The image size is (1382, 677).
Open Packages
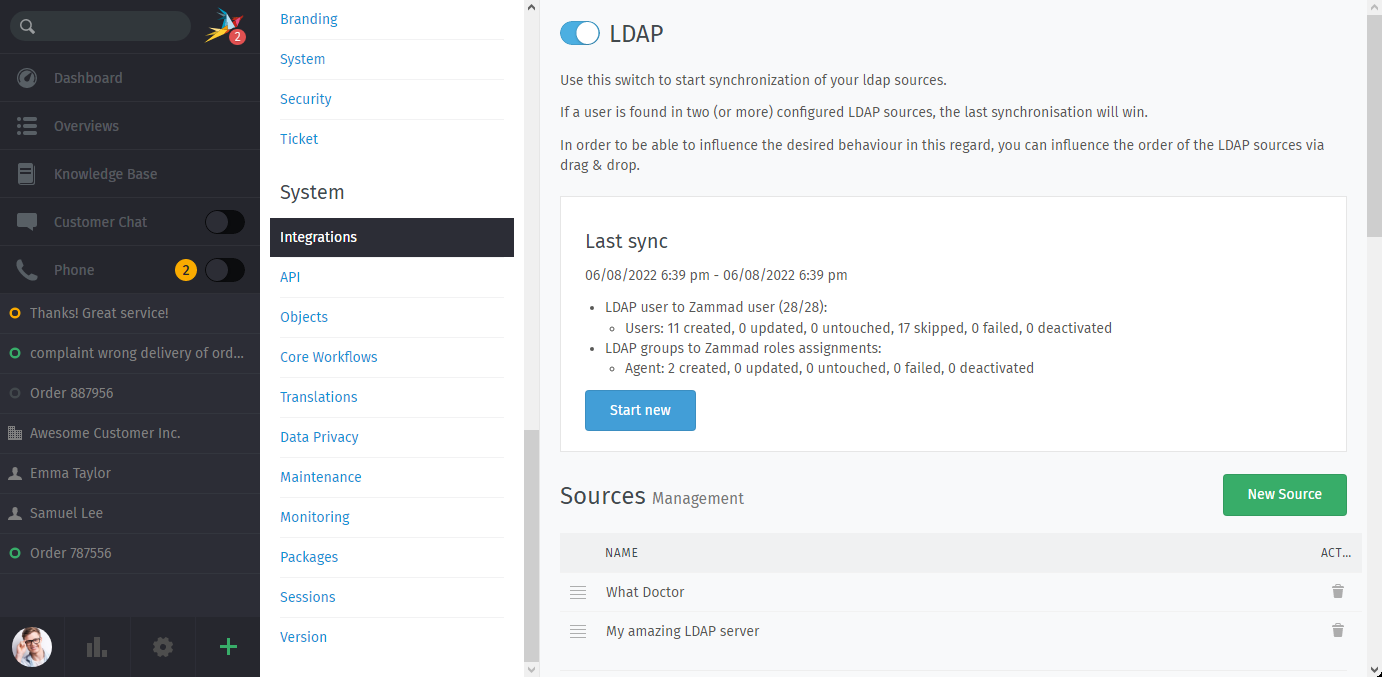point(309,557)
